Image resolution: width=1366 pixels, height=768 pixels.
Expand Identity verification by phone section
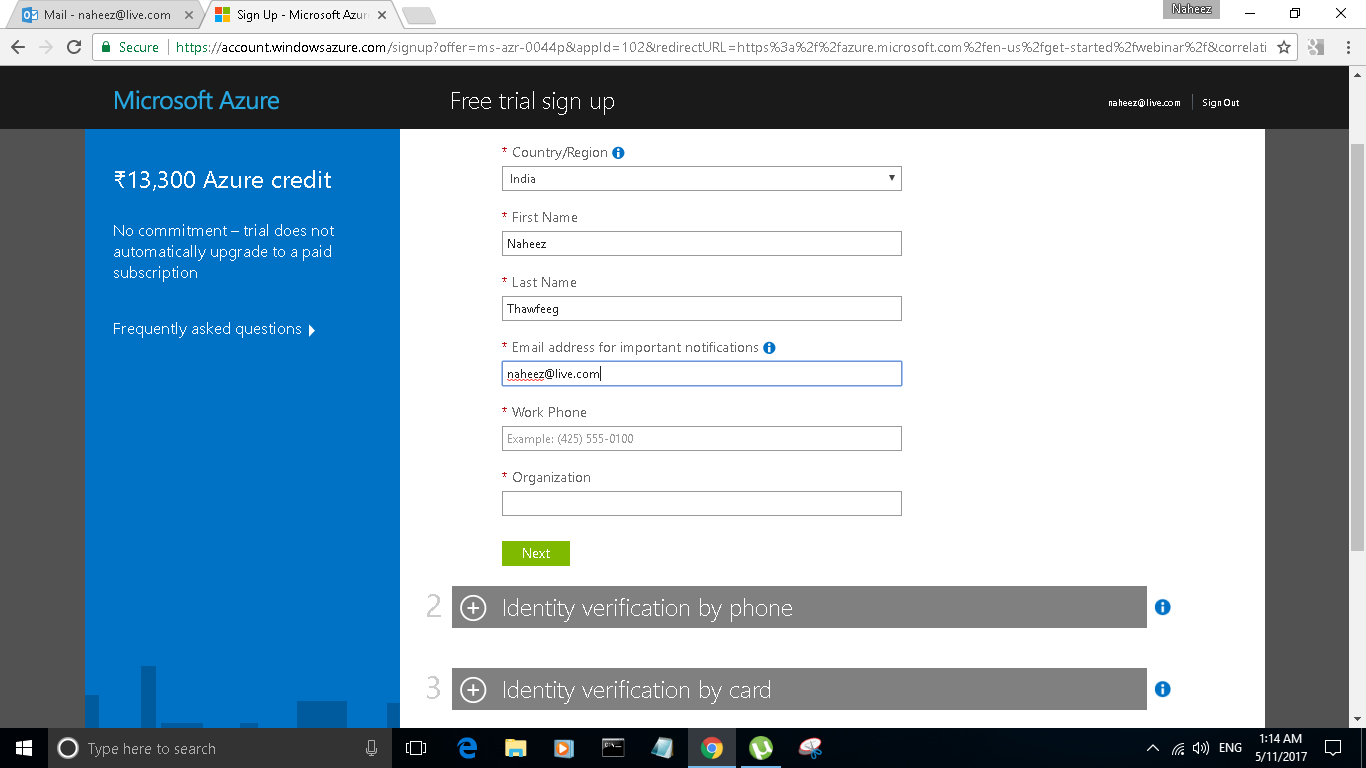pos(799,607)
